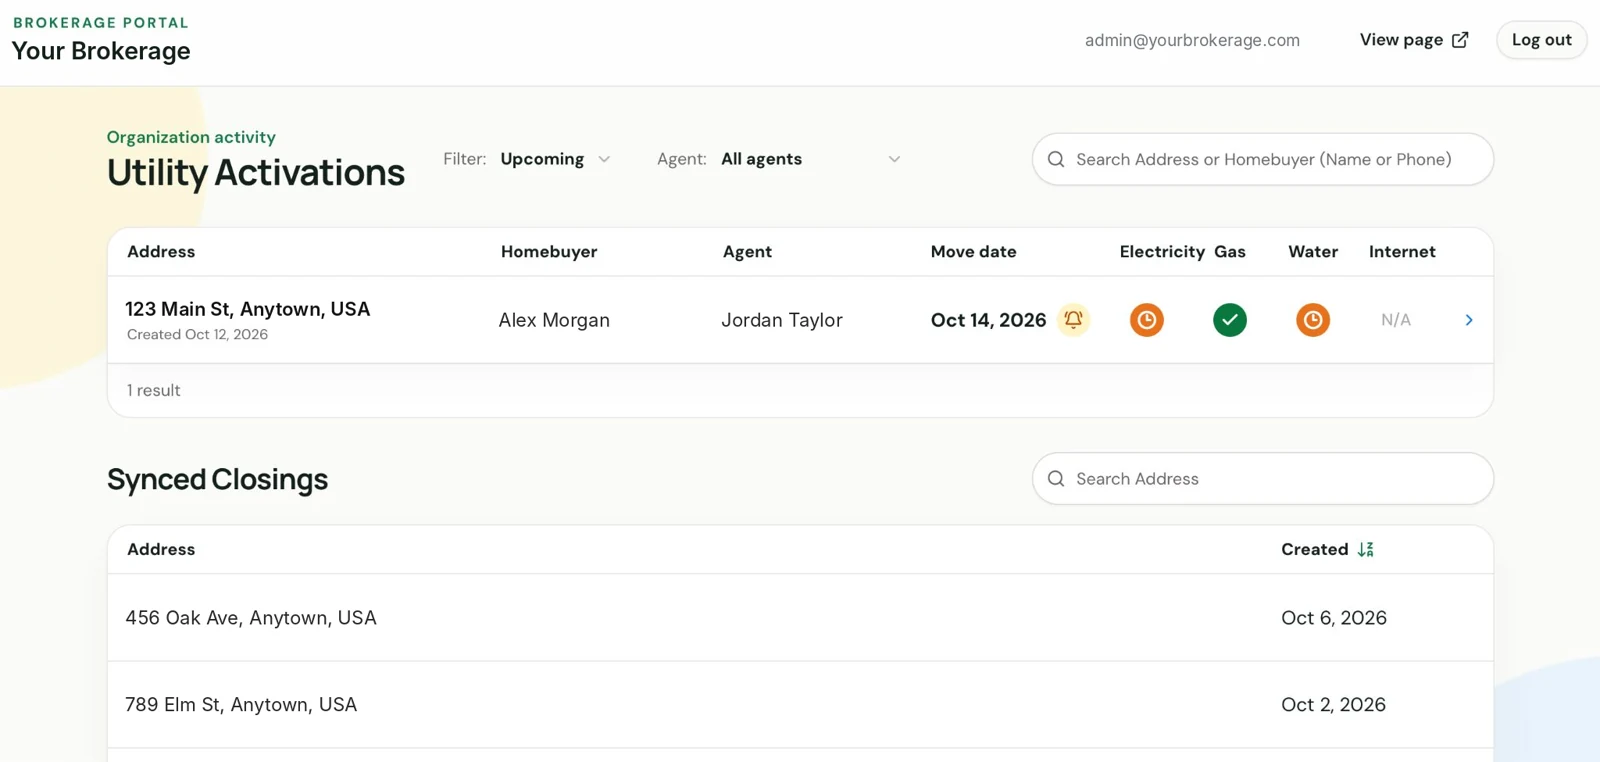Click Address header in Synced Closings table

coord(161,549)
